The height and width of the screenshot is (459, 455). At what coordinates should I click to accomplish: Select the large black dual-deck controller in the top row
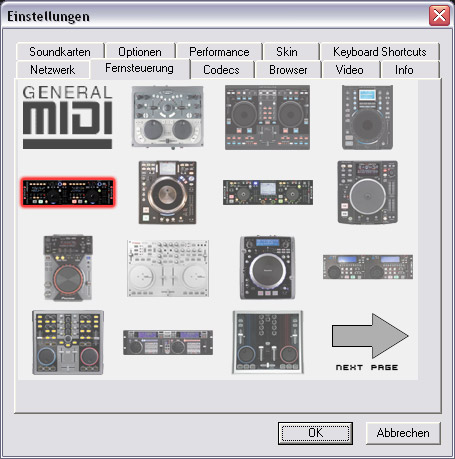(267, 117)
